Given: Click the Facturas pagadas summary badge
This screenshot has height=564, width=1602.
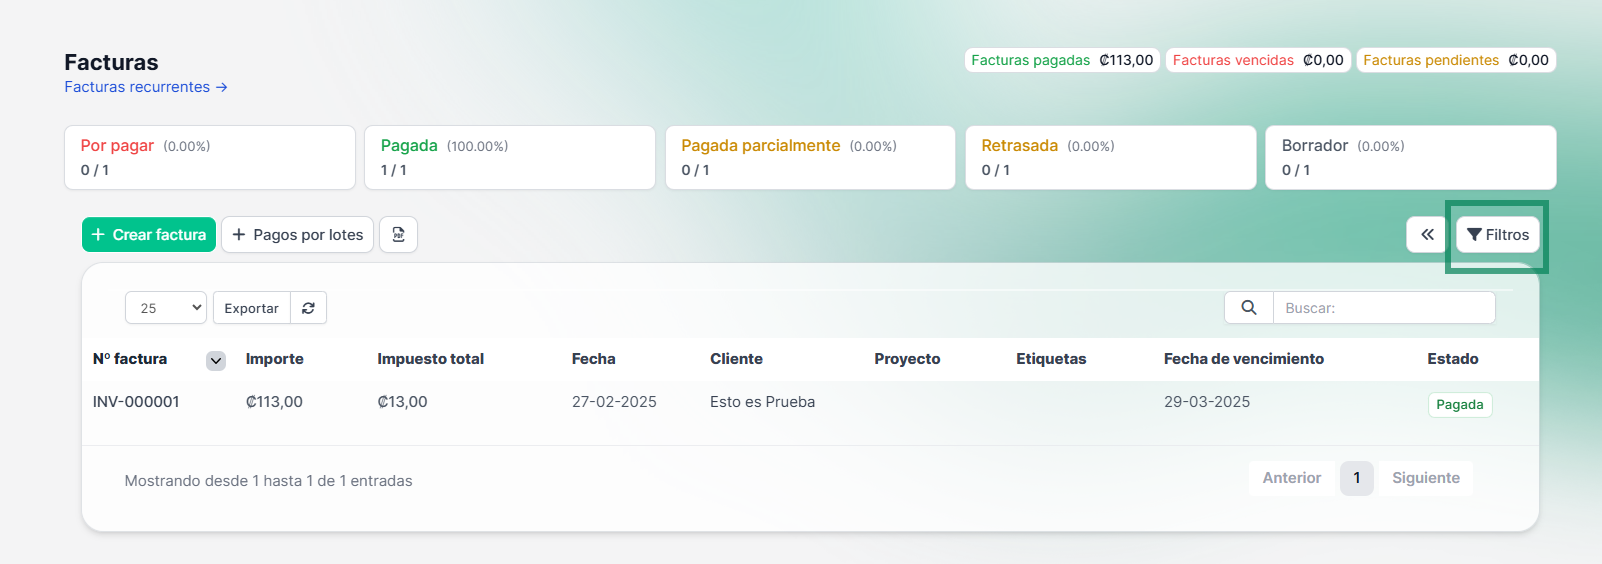Looking at the screenshot, I should tap(1062, 60).
